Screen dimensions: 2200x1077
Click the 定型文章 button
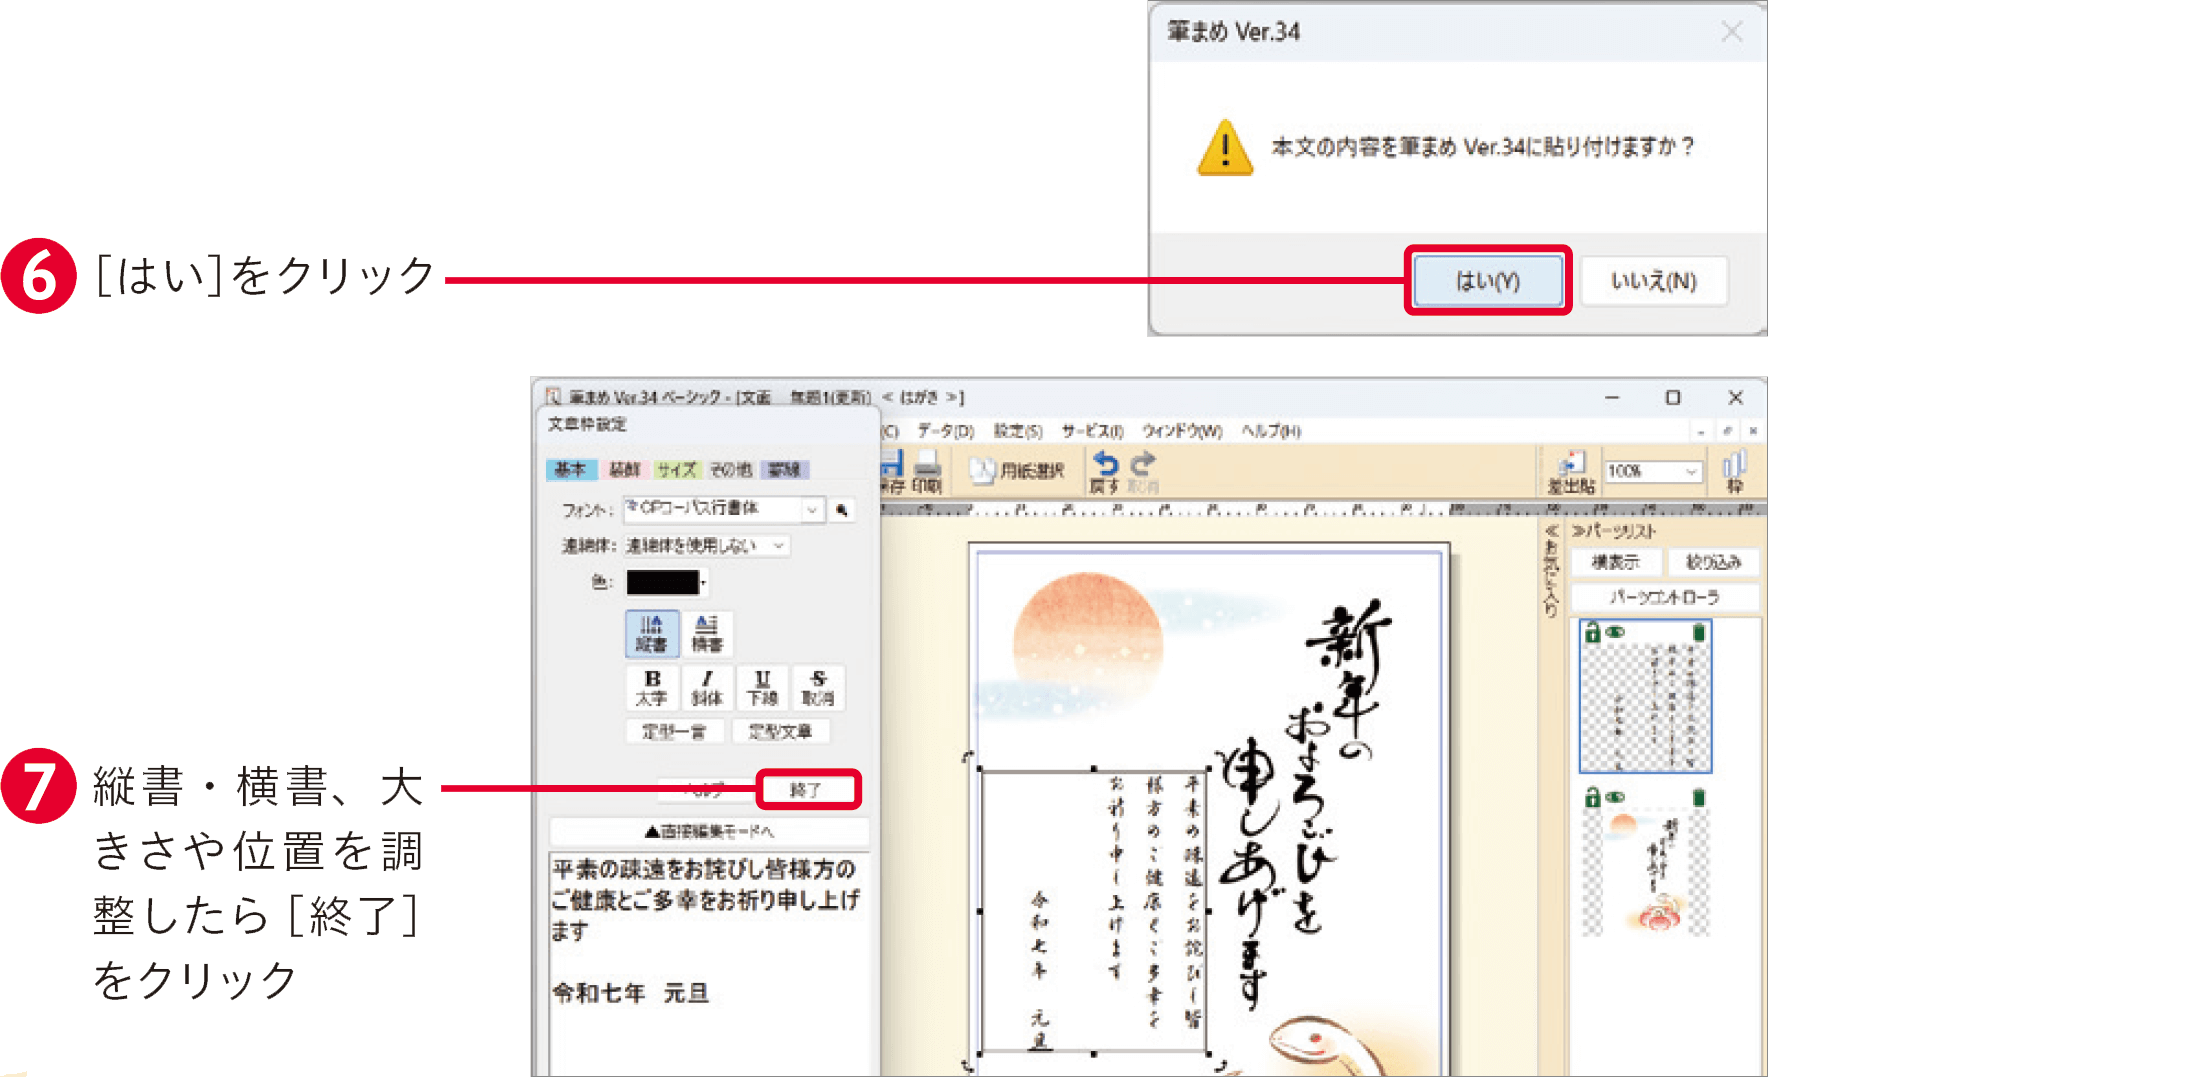click(780, 732)
